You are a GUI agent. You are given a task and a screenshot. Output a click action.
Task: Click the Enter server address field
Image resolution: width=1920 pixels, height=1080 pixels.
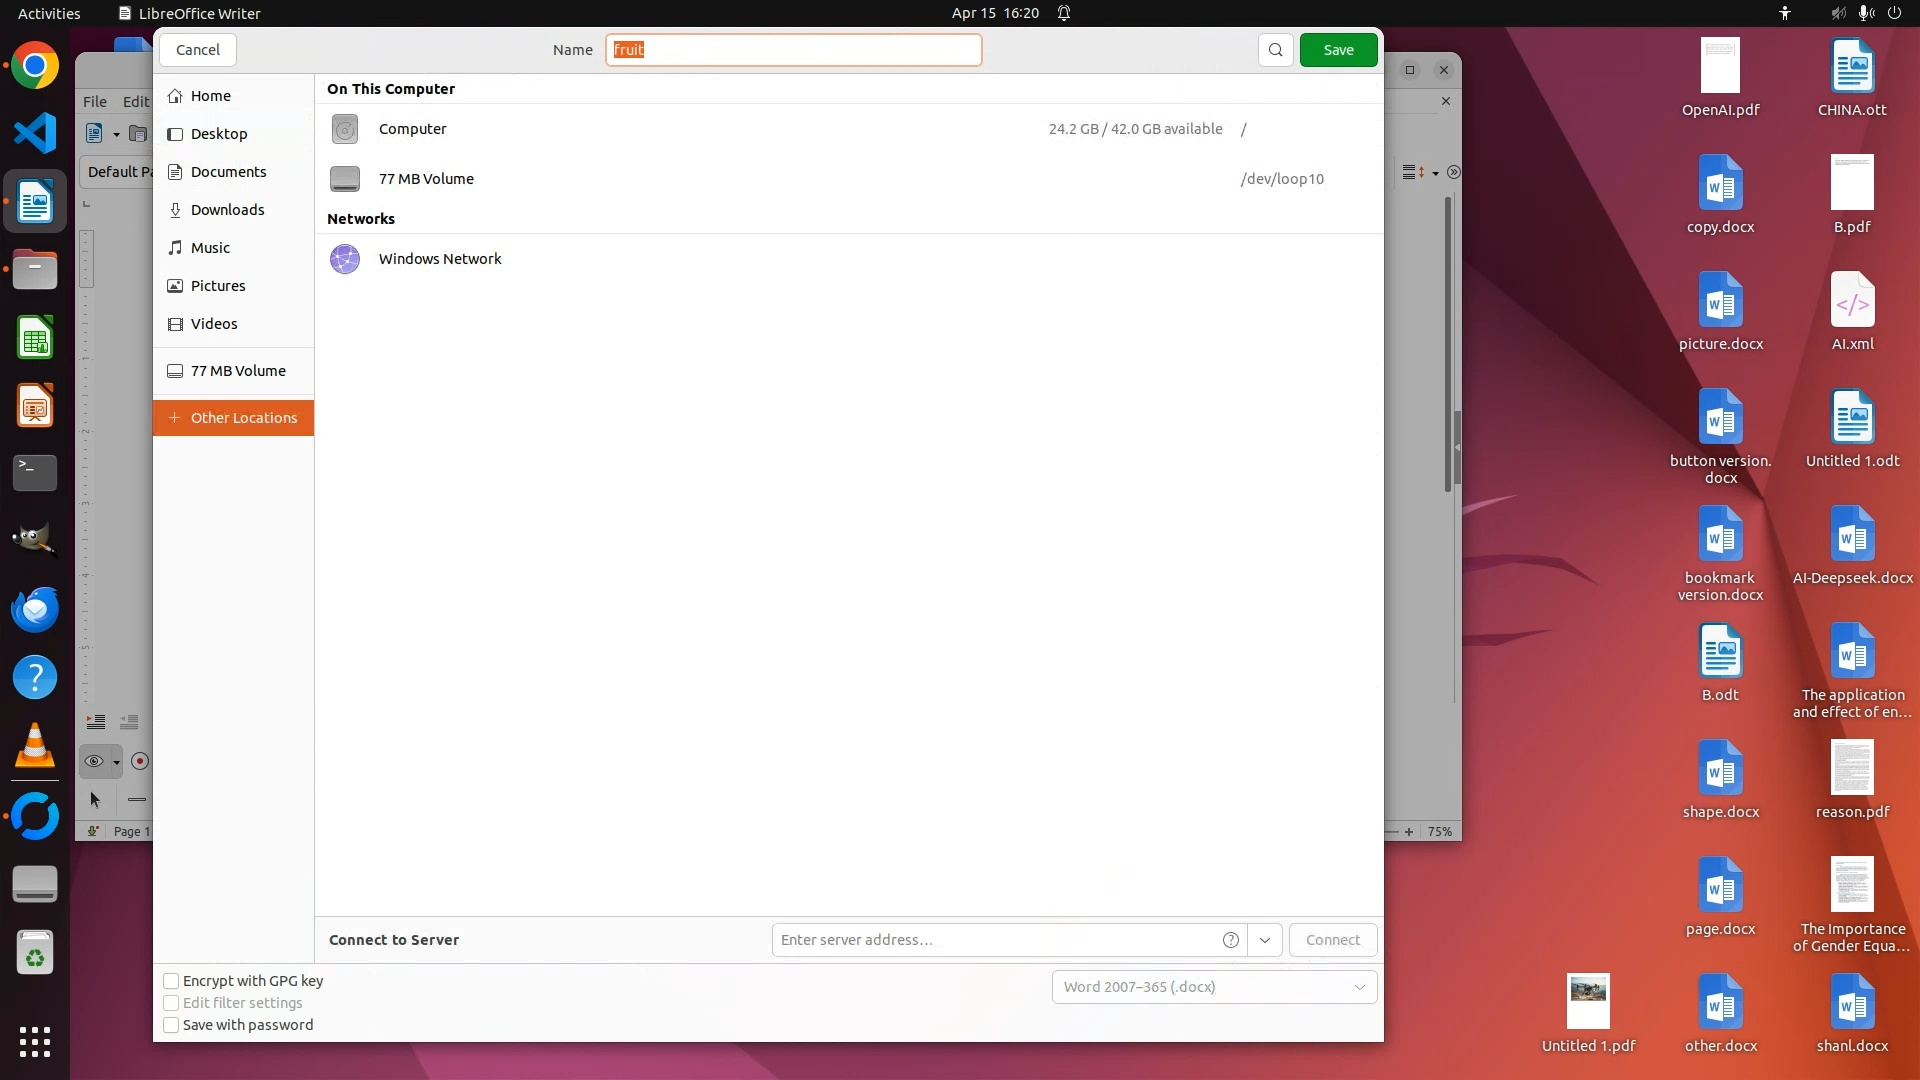[995, 940]
